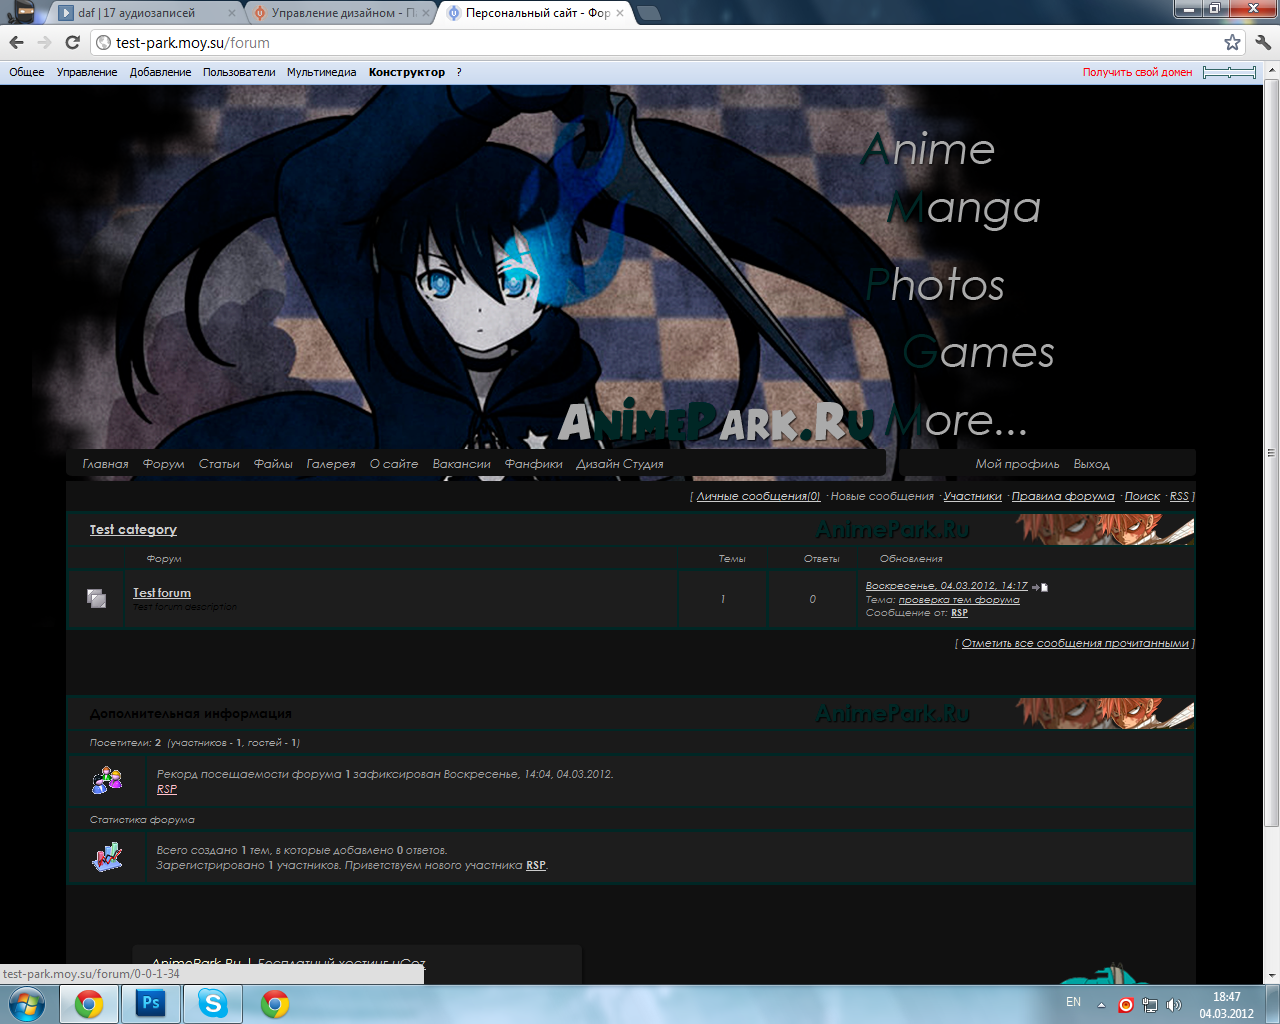
Task: Go back using the browser back arrow
Action: 17,42
